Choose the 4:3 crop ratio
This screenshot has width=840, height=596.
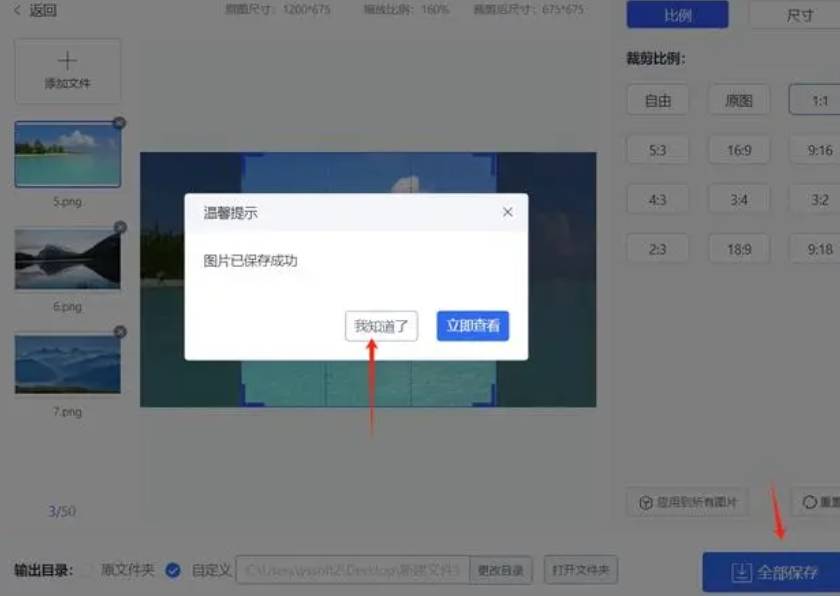[x=657, y=200]
